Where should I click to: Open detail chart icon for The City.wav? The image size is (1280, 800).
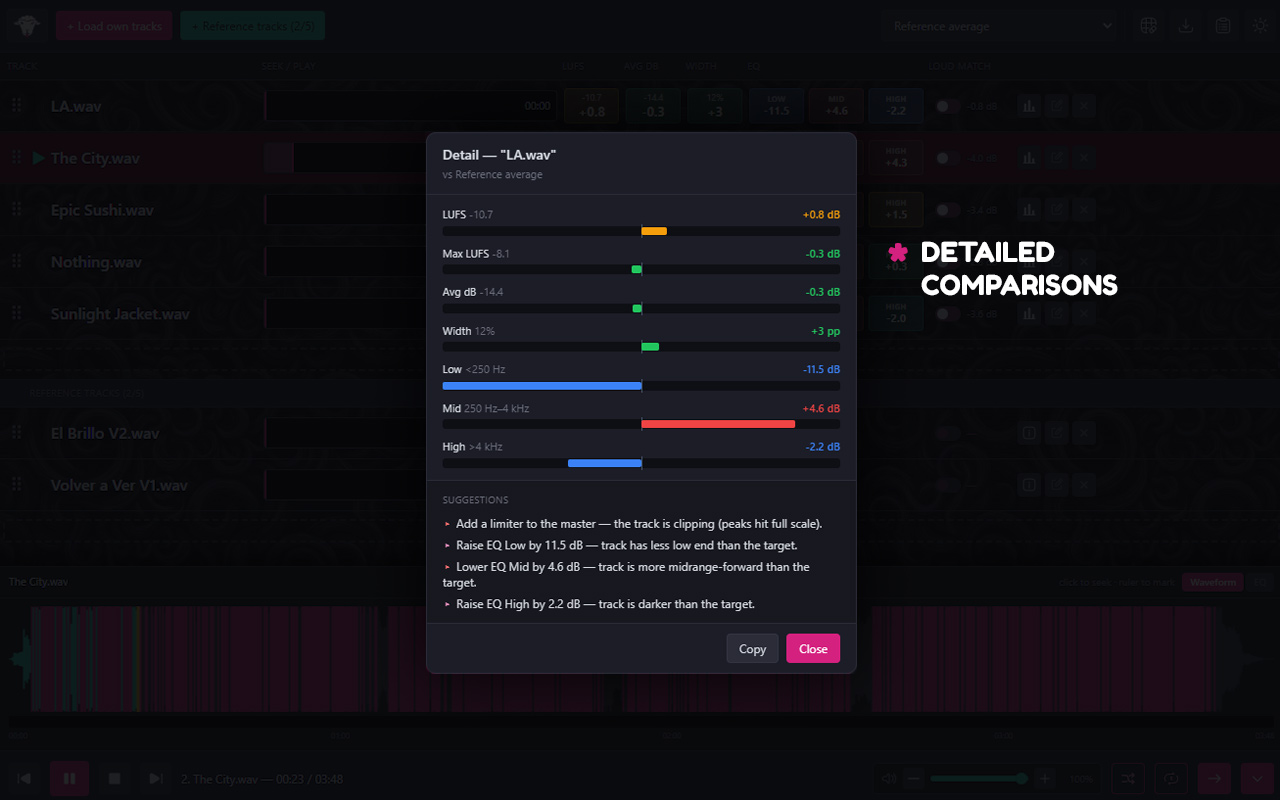point(1029,158)
